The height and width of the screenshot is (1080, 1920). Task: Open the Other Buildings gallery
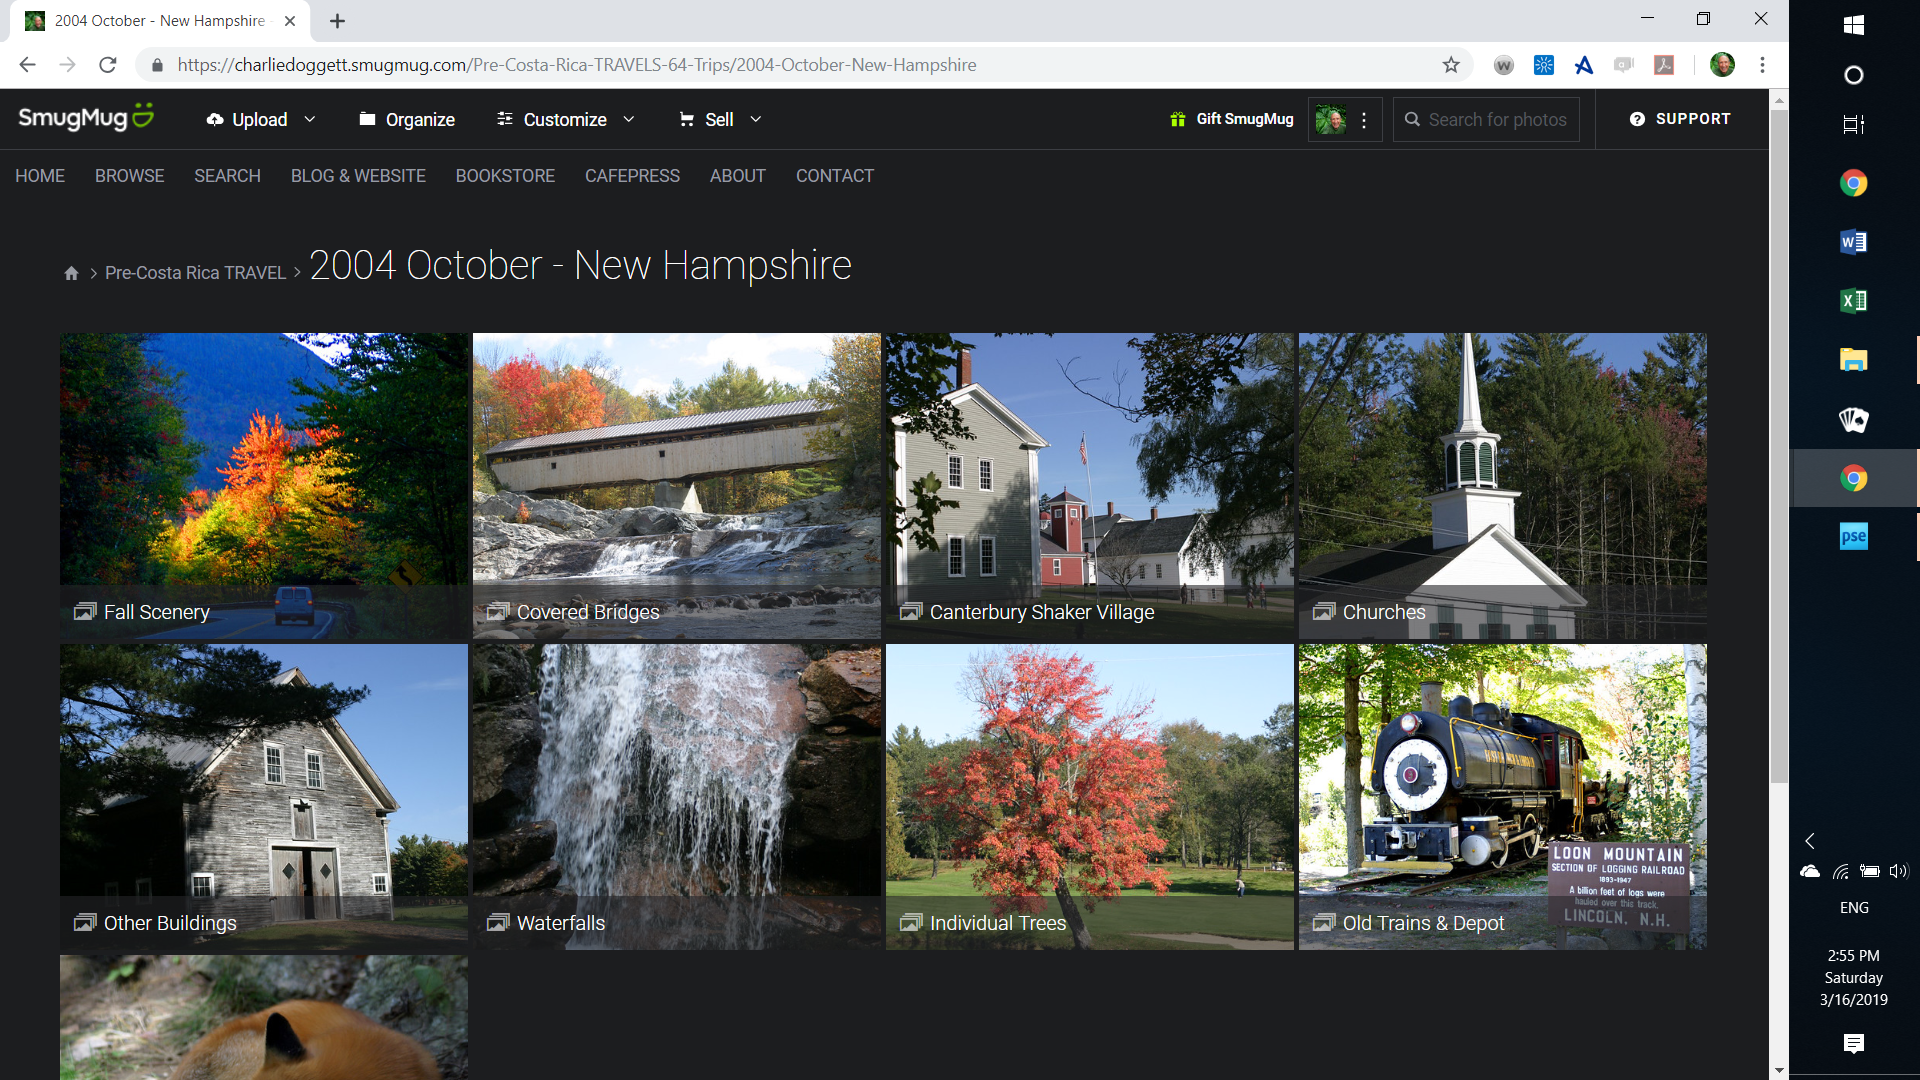[x=264, y=797]
